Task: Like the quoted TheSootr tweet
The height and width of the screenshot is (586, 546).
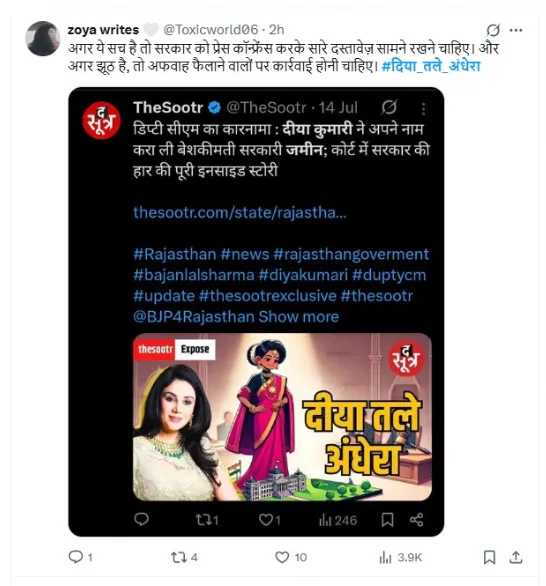Action: [x=269, y=519]
